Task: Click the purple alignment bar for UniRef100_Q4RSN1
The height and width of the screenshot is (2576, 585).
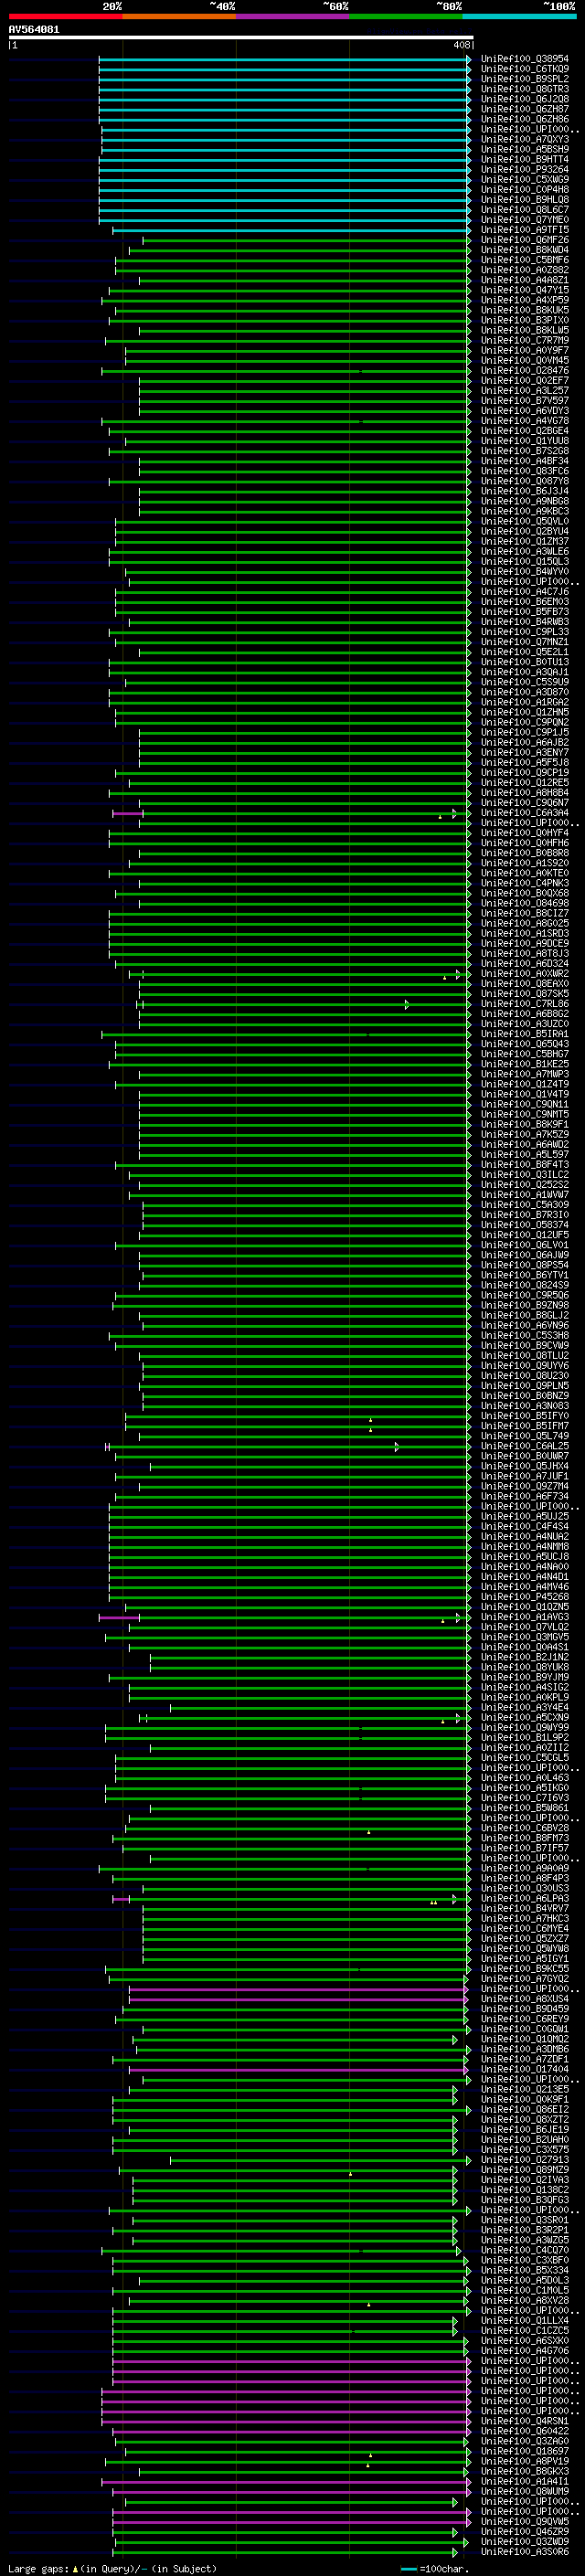Action: (x=286, y=2421)
